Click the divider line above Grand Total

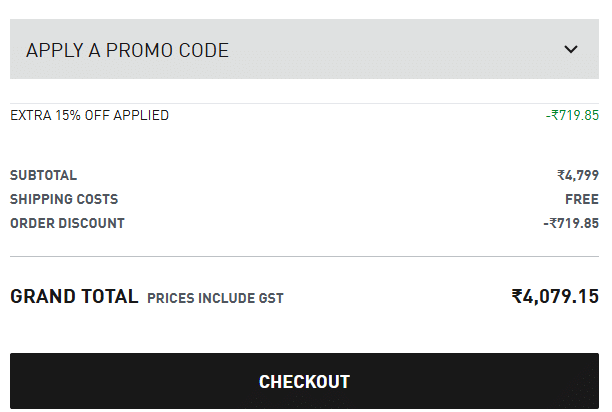point(304,257)
